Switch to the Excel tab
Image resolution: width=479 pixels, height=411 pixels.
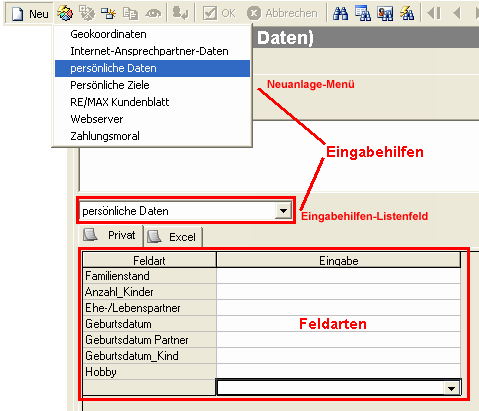174,237
